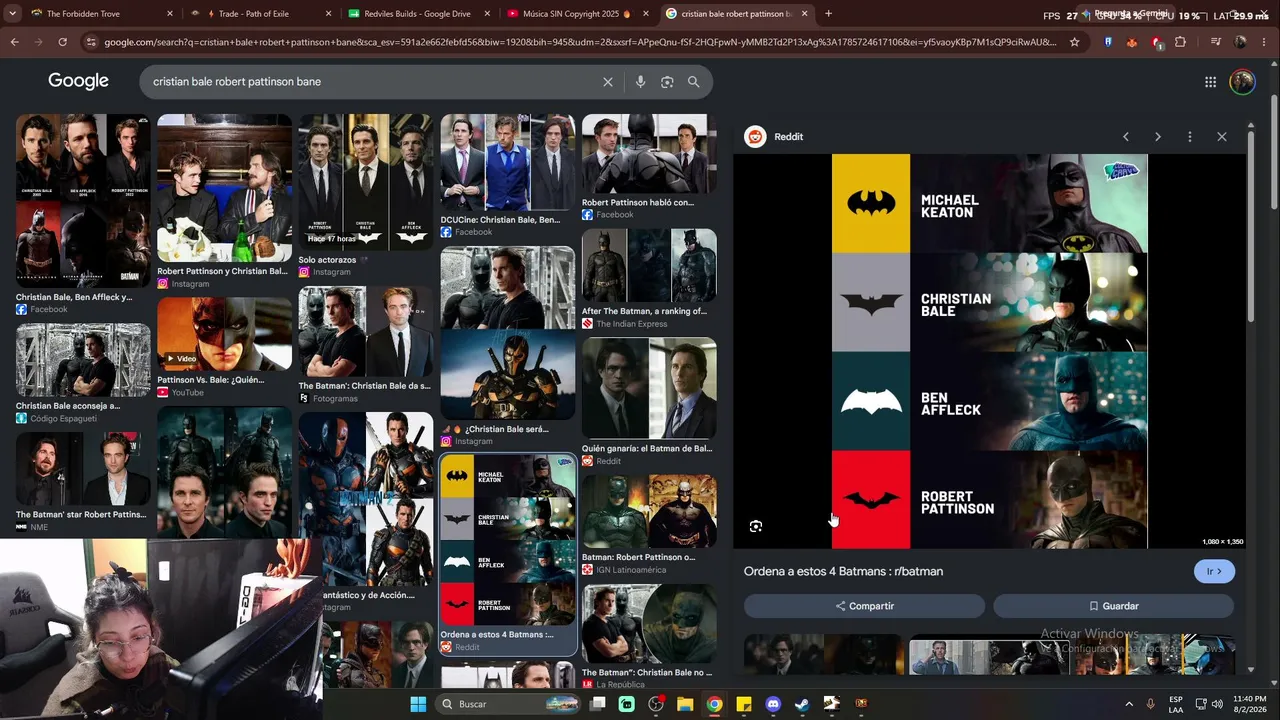1280x720 pixels.
Task: Open the Chrome three-dot menu
Action: (x=1265, y=42)
